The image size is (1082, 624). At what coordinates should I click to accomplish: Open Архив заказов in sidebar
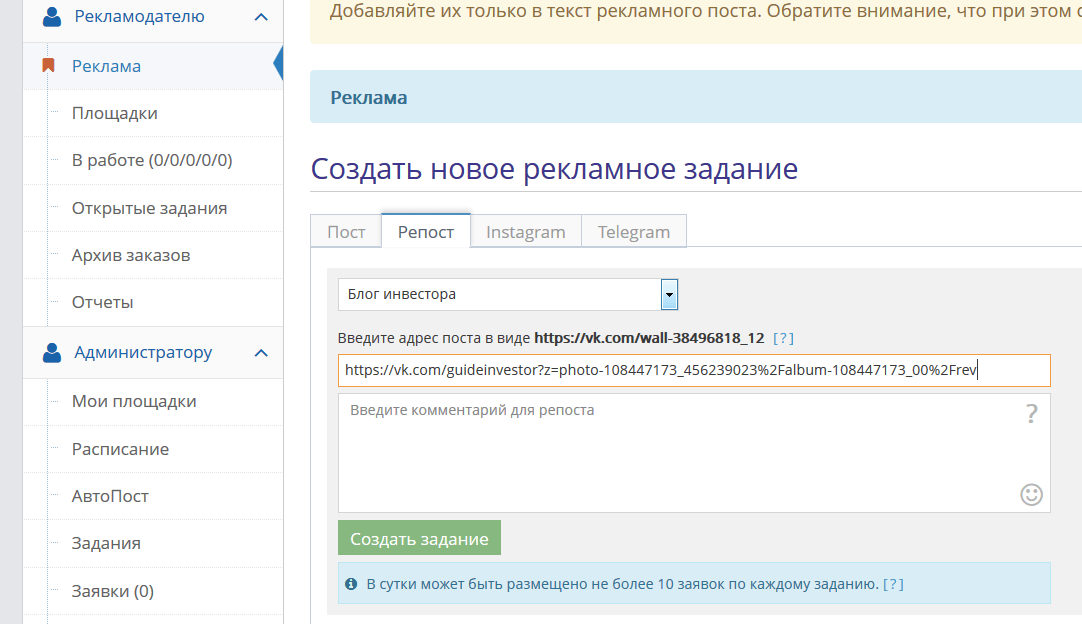tap(131, 255)
